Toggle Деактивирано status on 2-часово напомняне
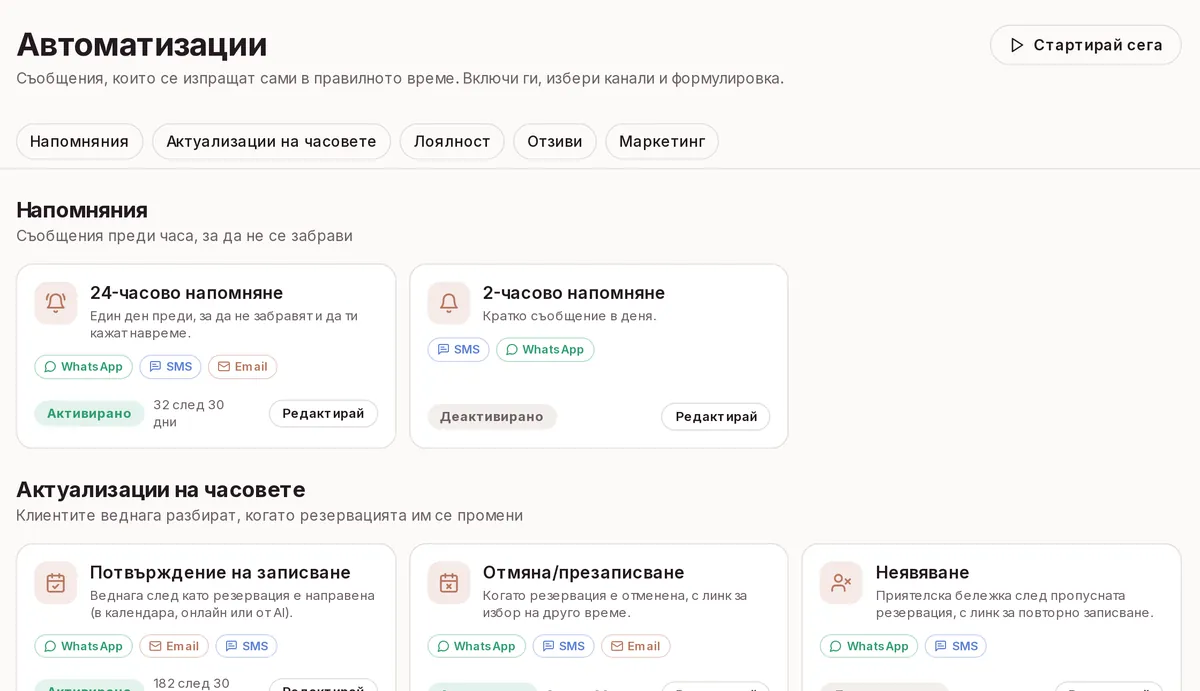This screenshot has width=1200, height=691. click(492, 417)
